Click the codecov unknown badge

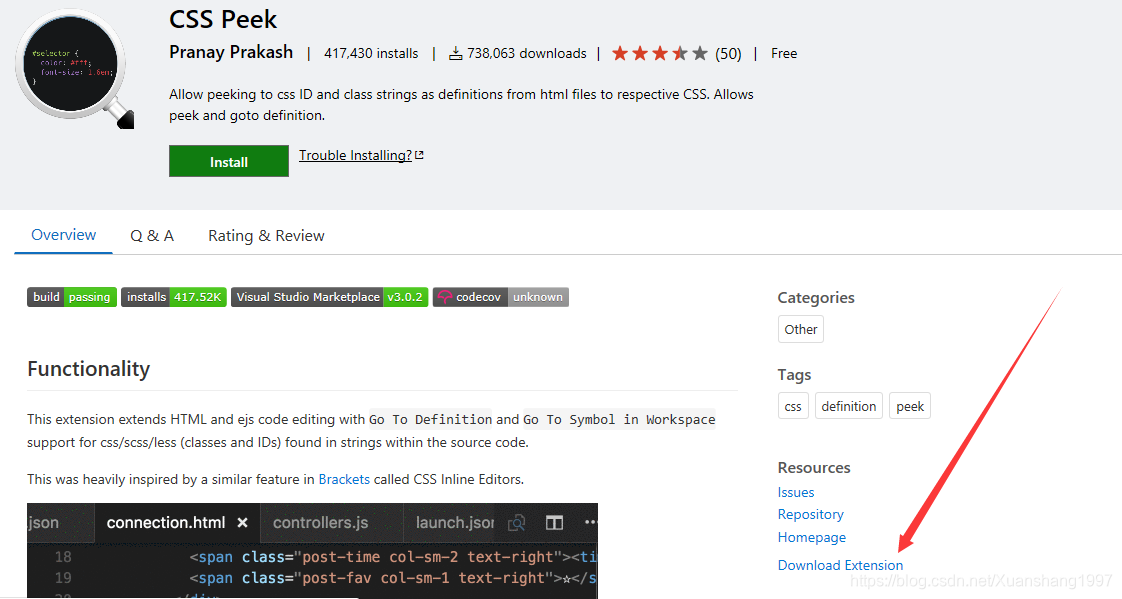pos(501,297)
